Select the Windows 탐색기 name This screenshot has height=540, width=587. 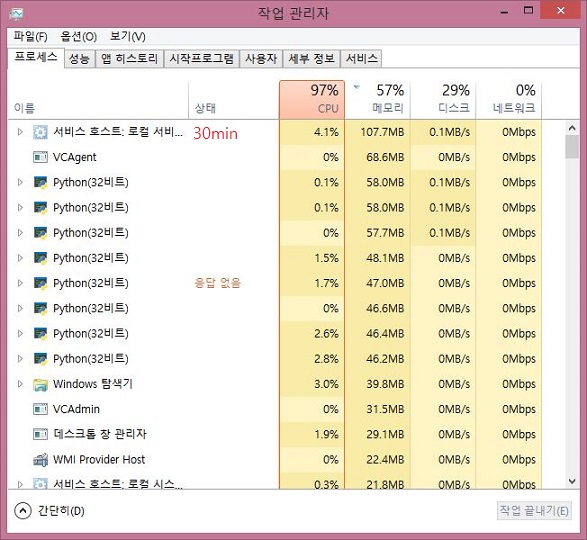pyautogui.click(x=93, y=384)
